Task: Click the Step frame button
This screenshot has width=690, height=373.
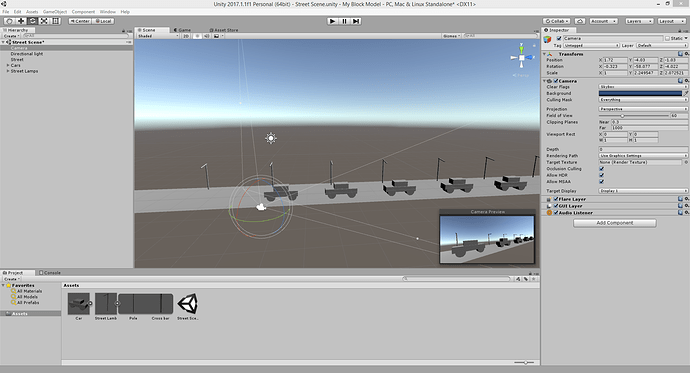Action: pos(356,21)
